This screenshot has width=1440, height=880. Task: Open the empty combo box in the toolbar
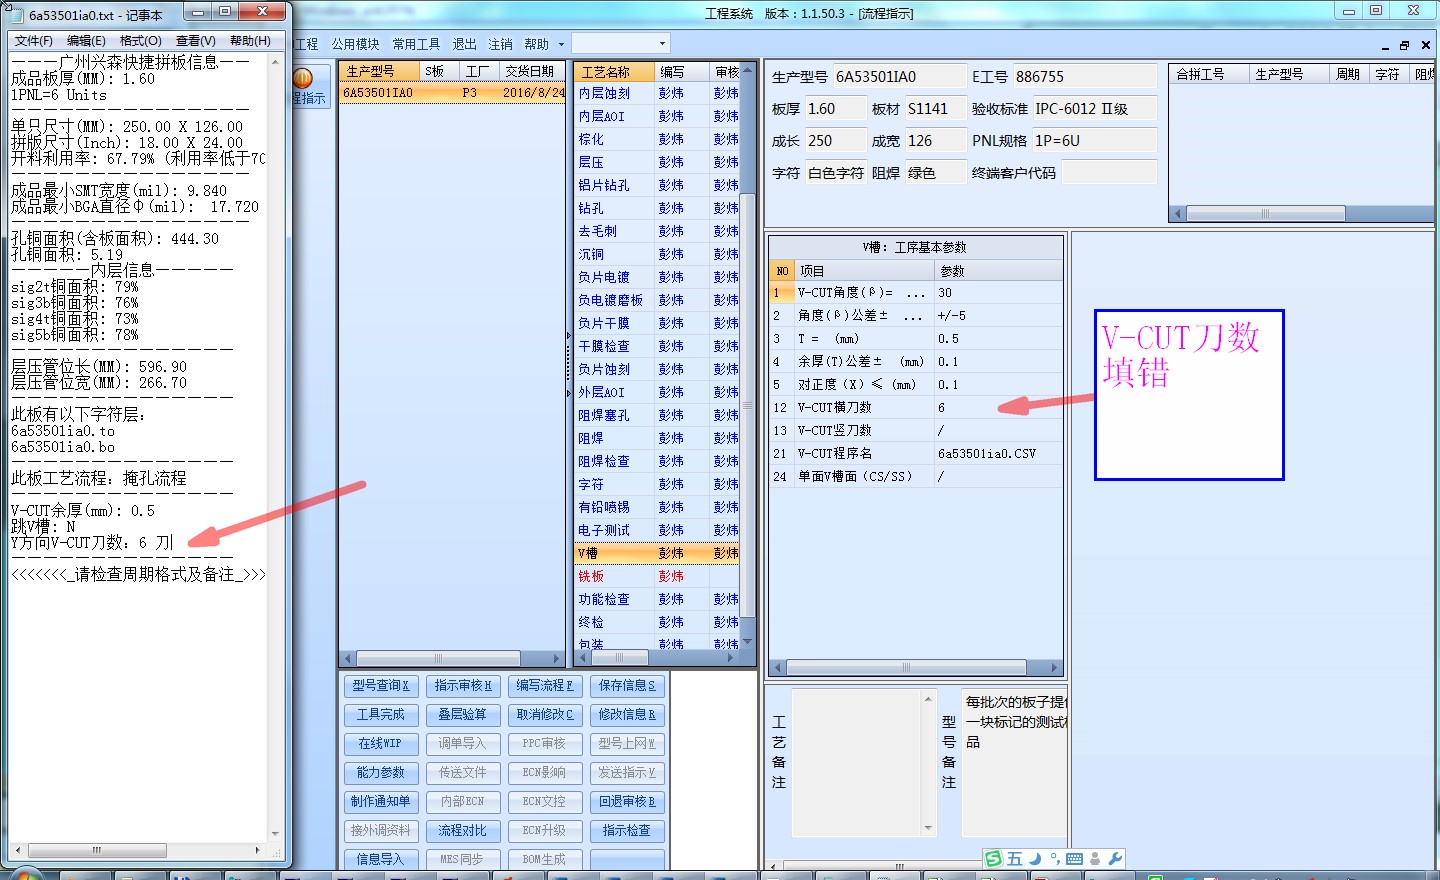point(620,44)
